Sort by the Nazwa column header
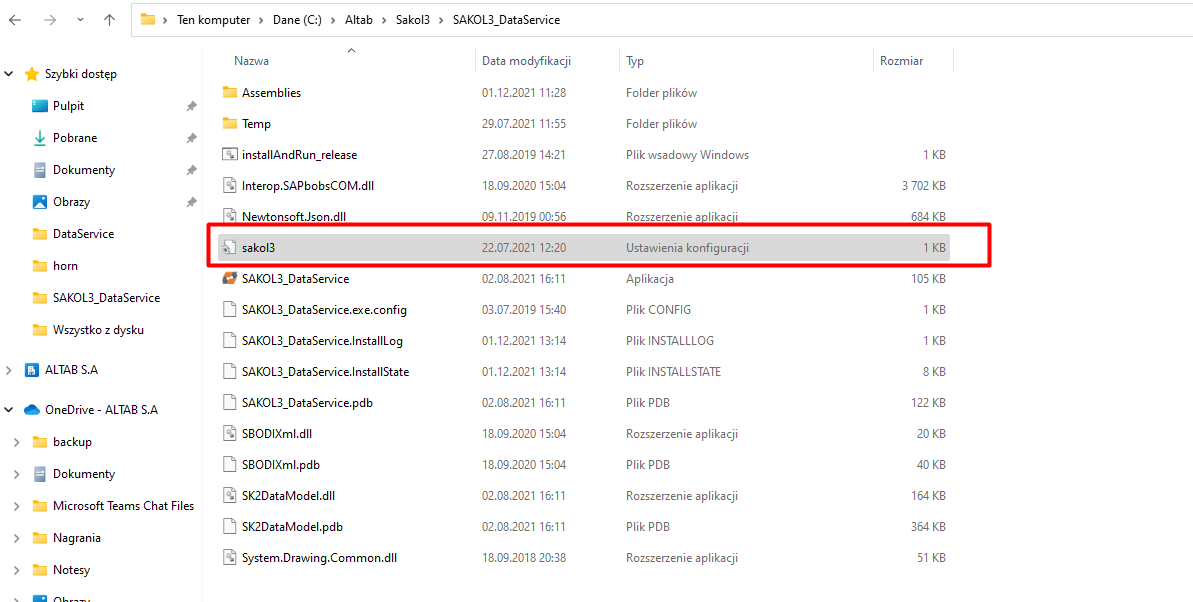 coord(250,60)
